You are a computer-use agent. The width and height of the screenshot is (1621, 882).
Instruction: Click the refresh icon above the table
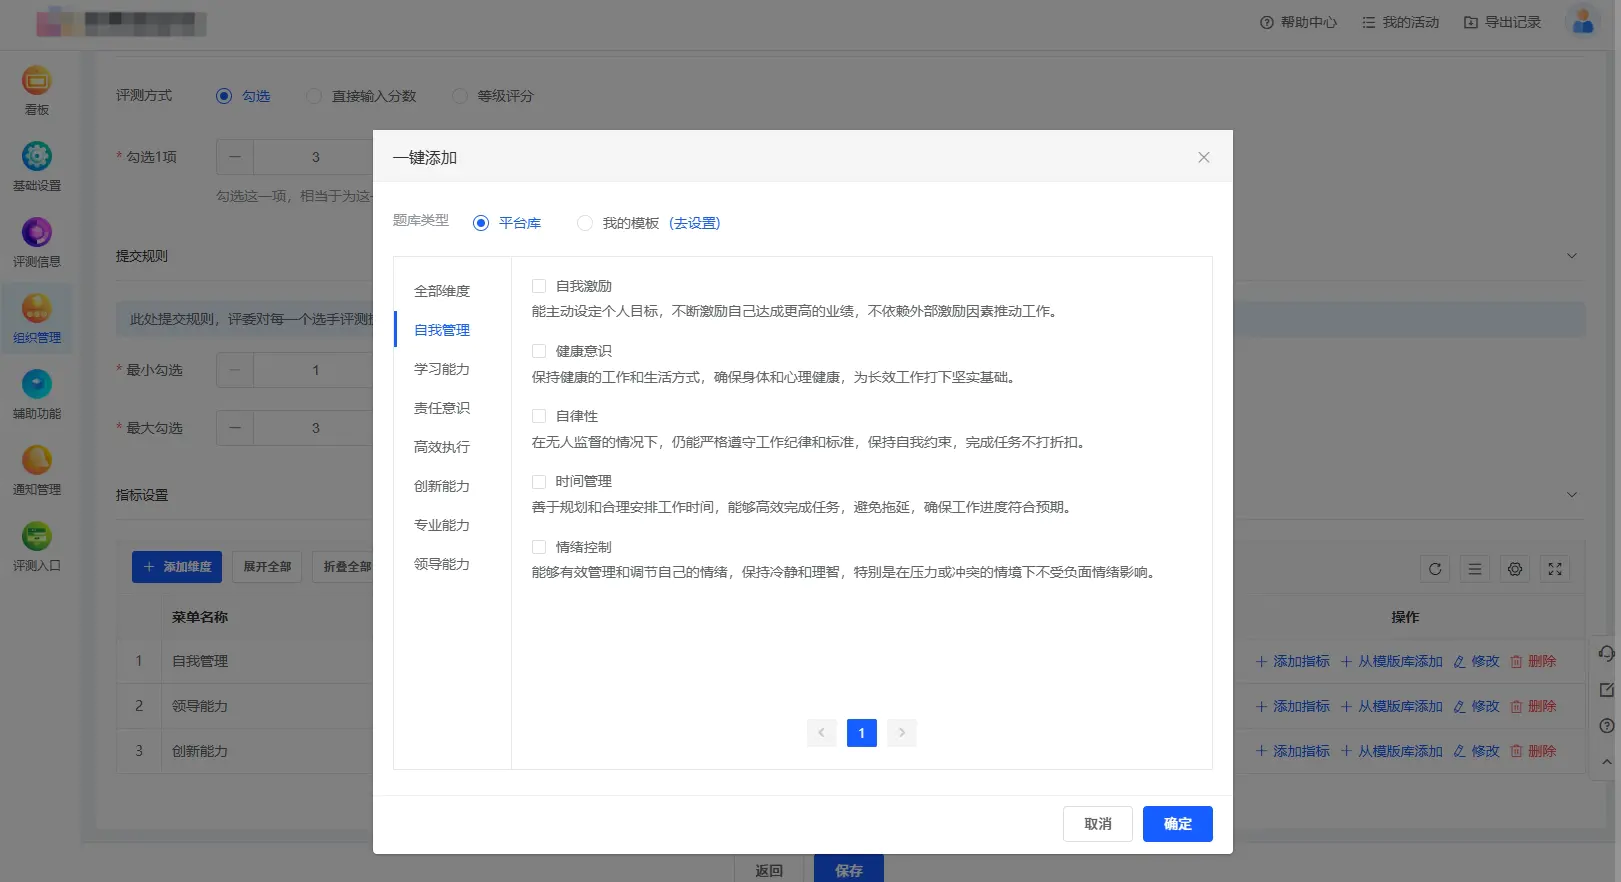[x=1435, y=569]
